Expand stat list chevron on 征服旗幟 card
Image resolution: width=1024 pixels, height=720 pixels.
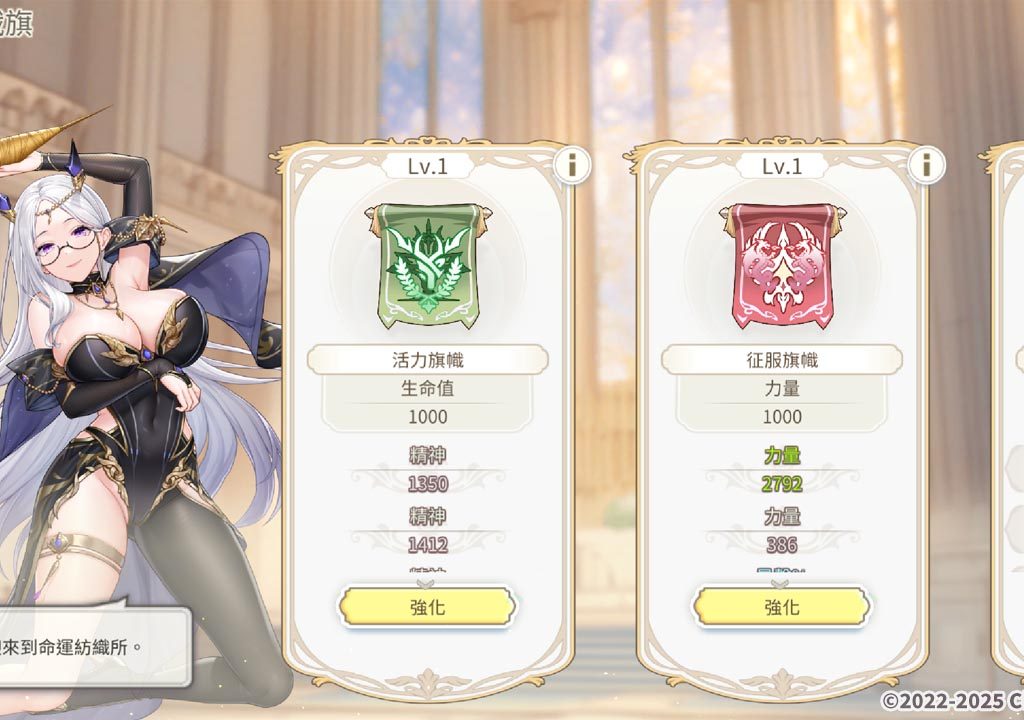pos(780,582)
